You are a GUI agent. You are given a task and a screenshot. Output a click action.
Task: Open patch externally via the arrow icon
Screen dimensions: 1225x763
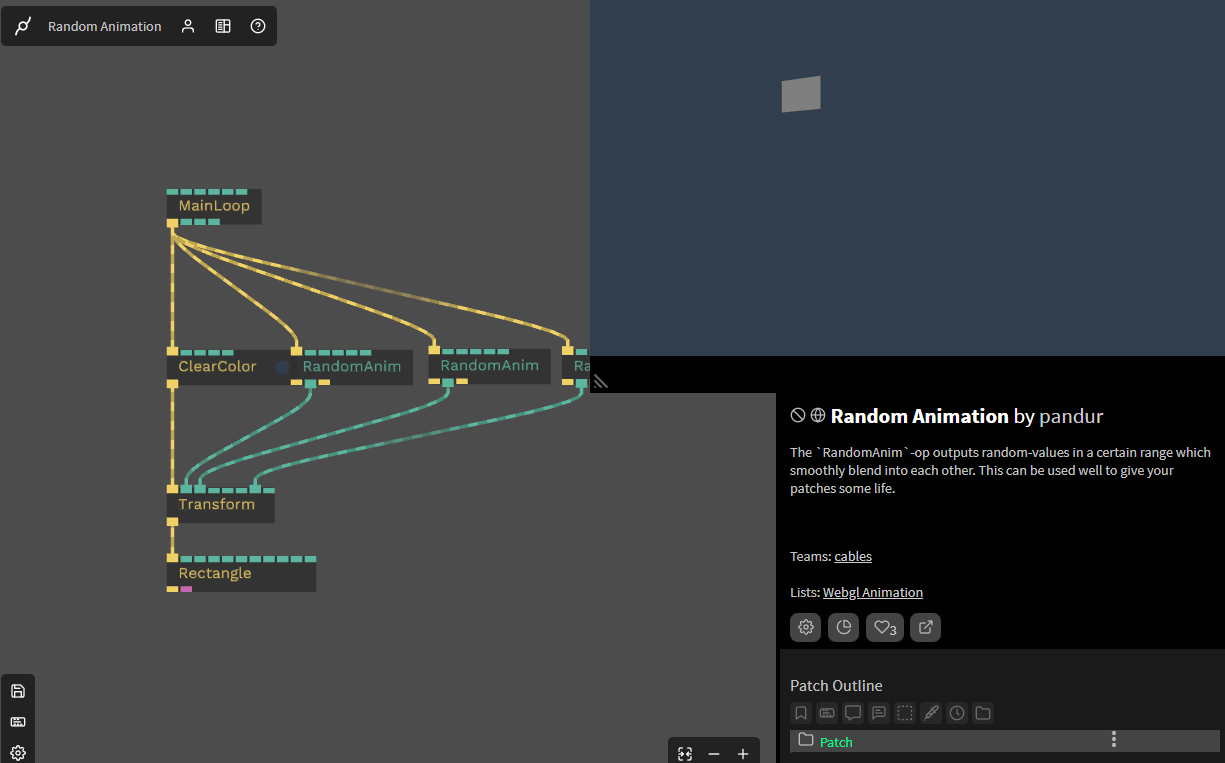925,627
